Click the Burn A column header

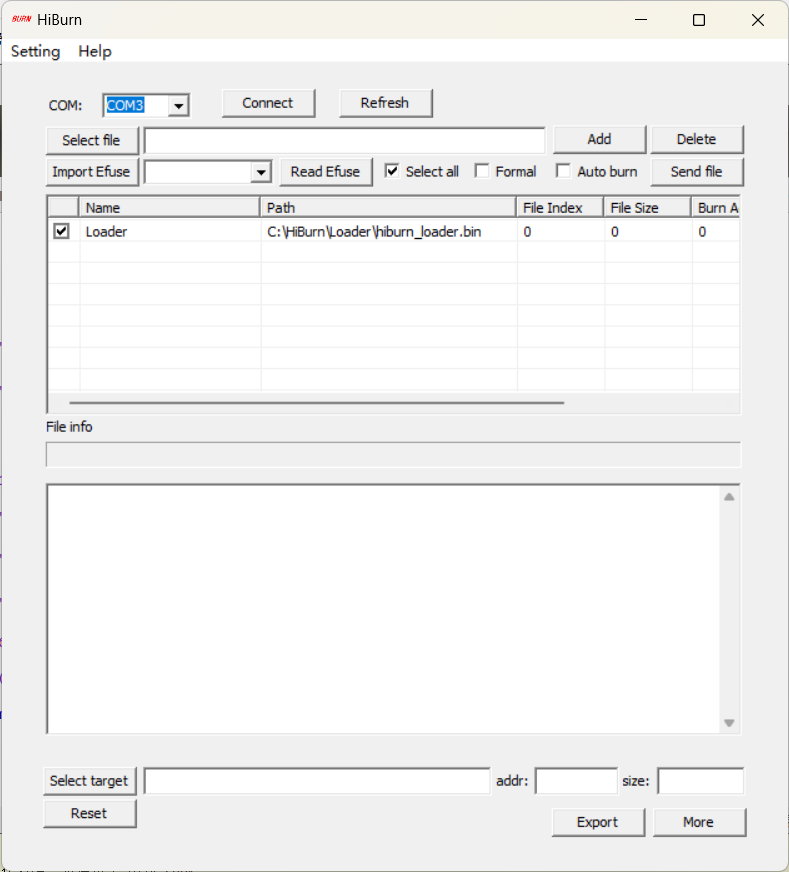[x=716, y=208]
